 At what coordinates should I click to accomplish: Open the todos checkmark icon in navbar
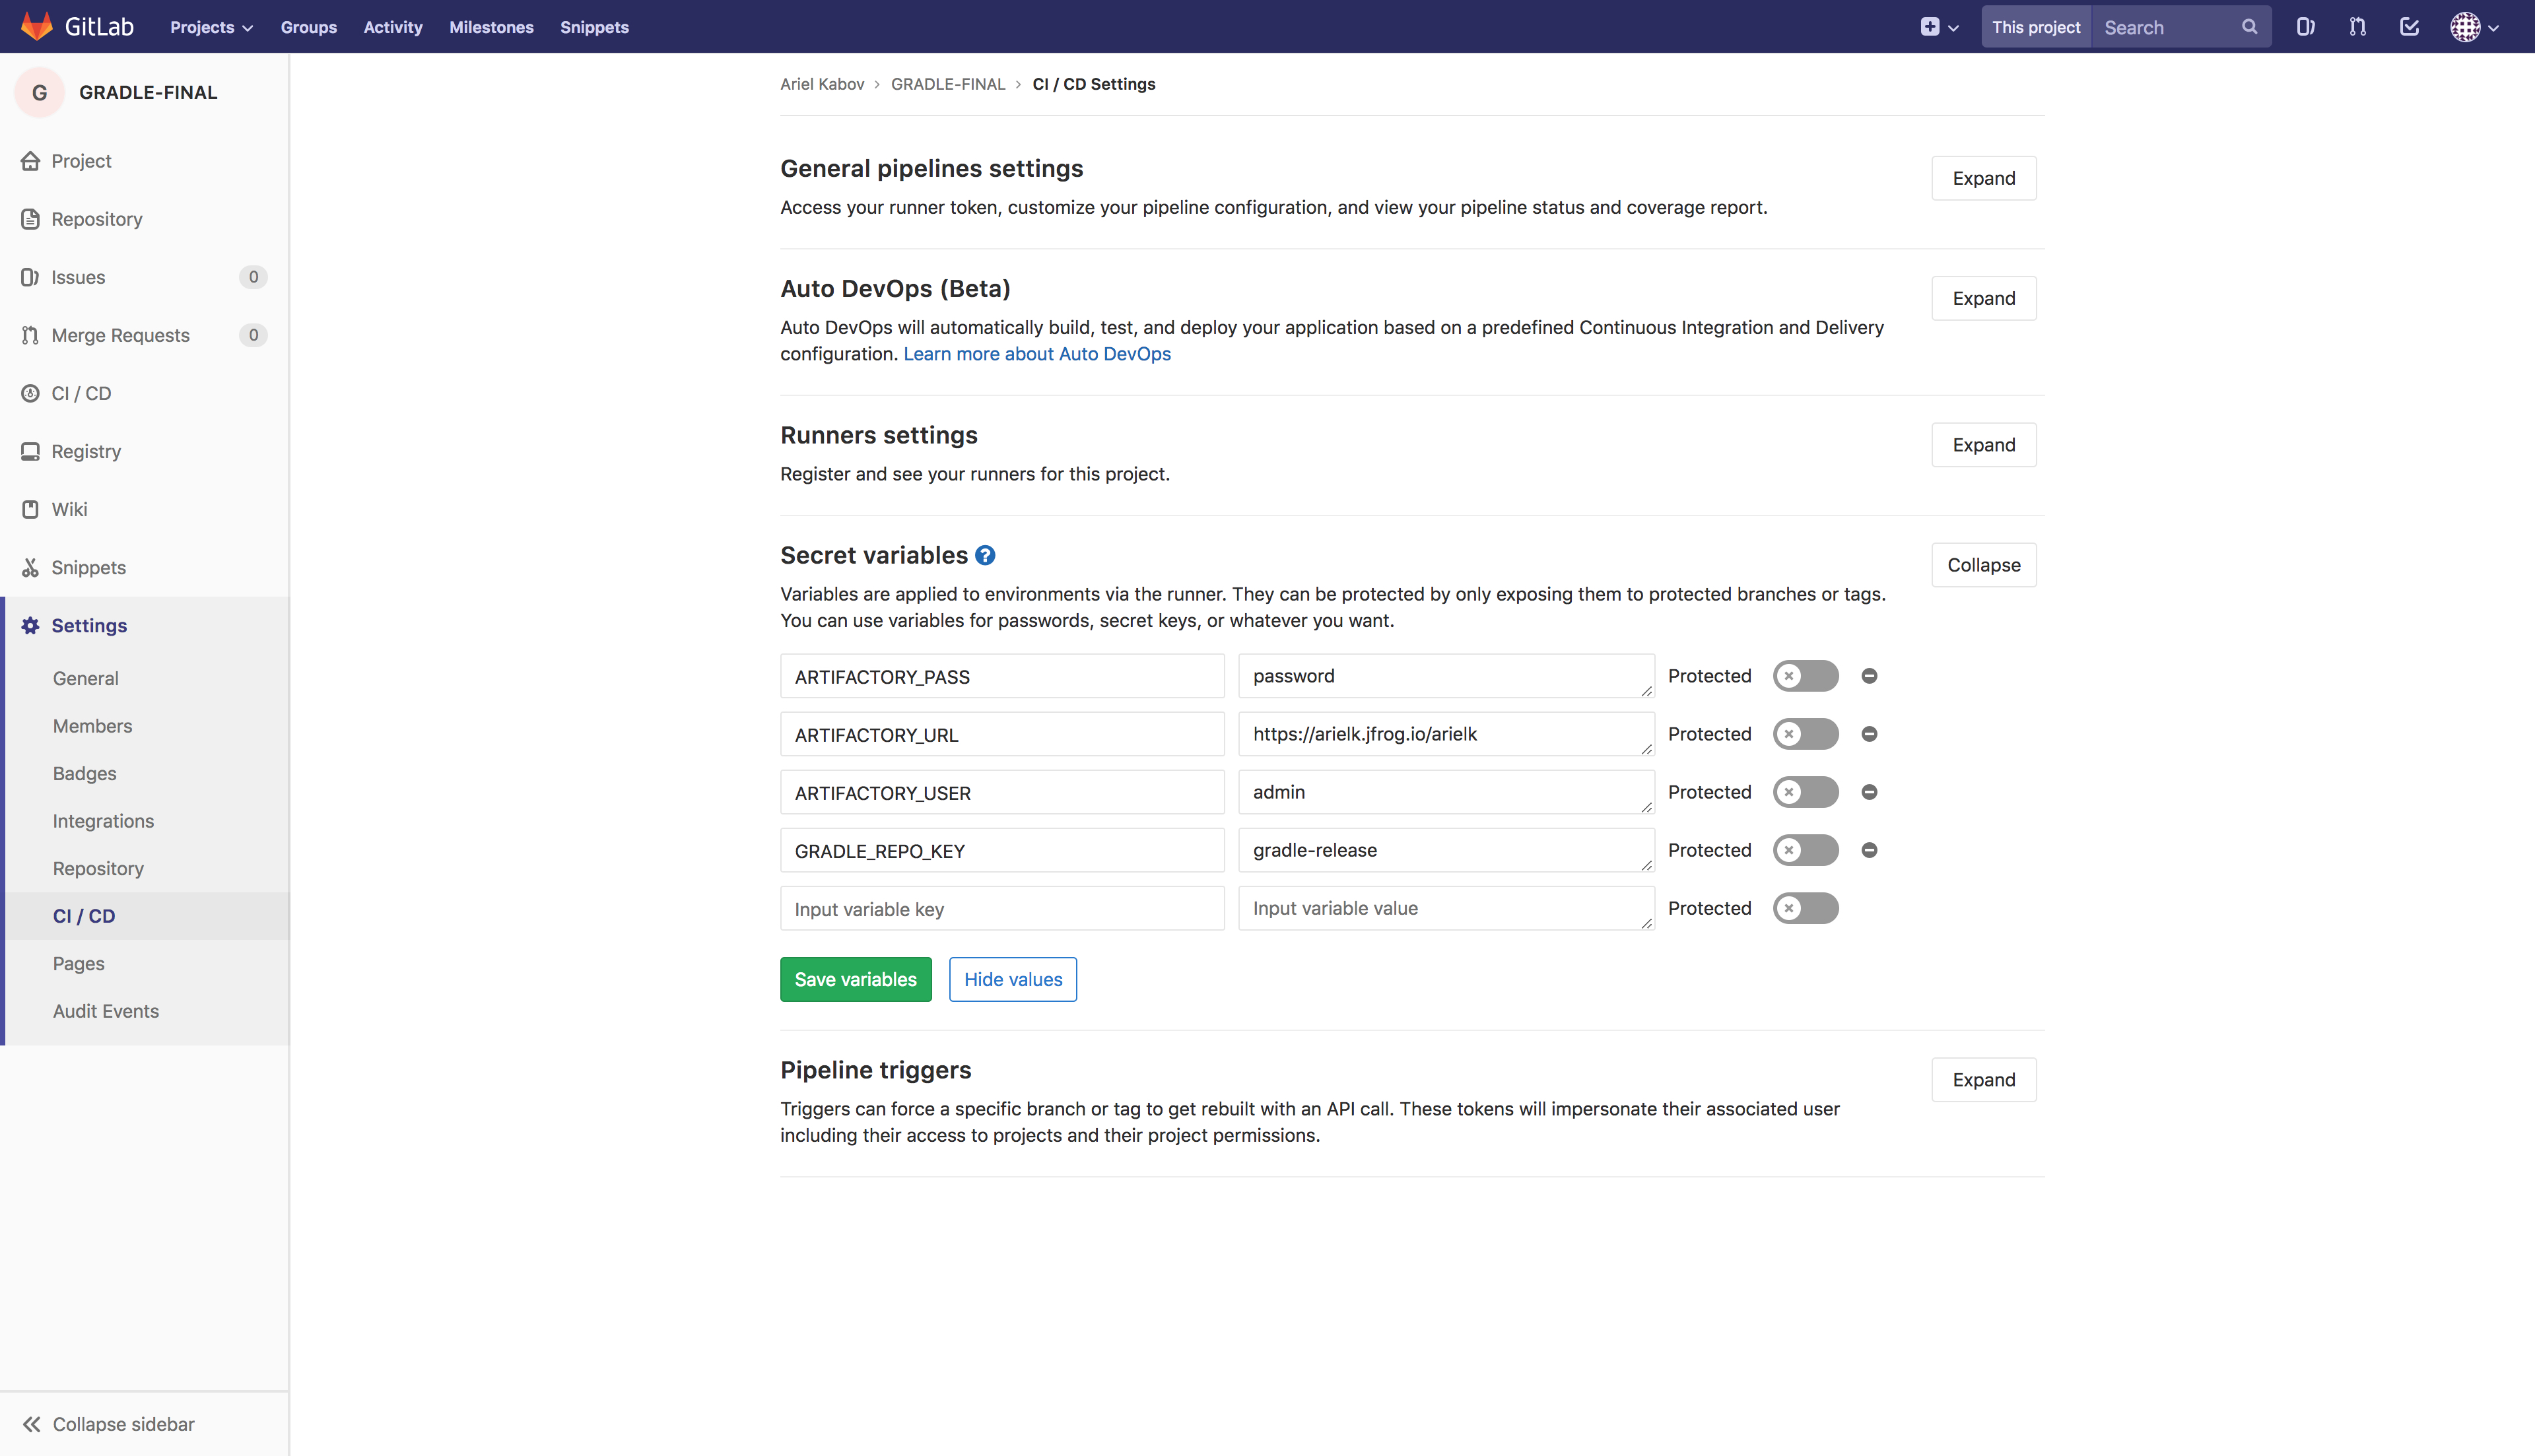click(x=2409, y=27)
